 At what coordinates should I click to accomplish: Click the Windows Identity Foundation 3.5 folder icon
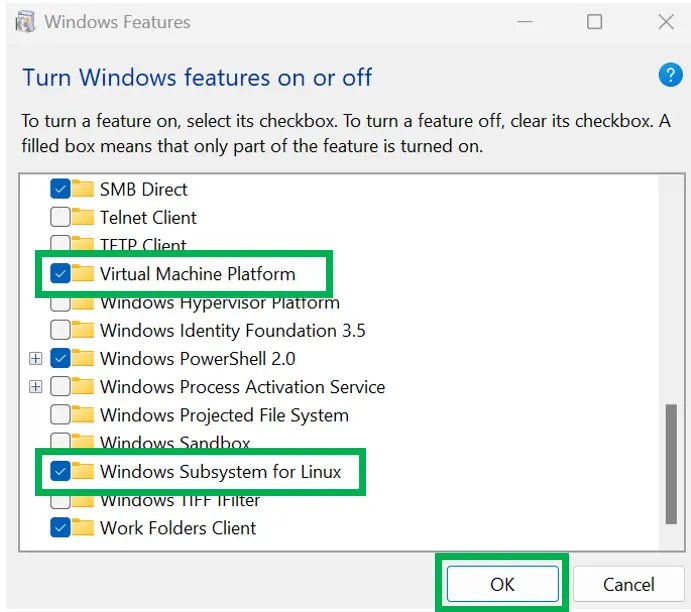click(x=82, y=330)
